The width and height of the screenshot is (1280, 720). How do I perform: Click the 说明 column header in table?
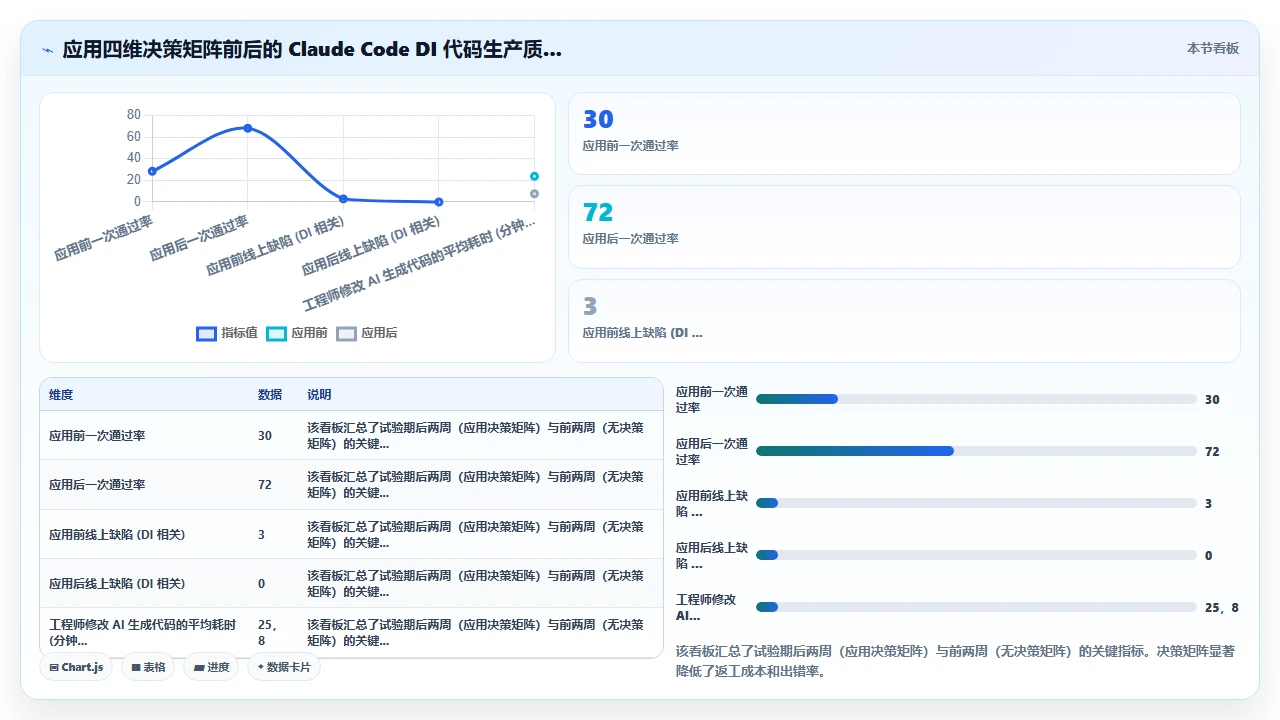319,395
